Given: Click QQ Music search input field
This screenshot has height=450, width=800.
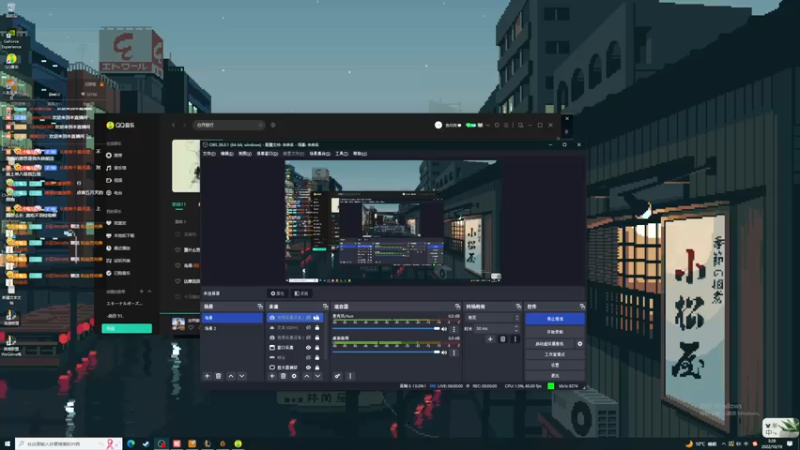Looking at the screenshot, I should pos(229,125).
